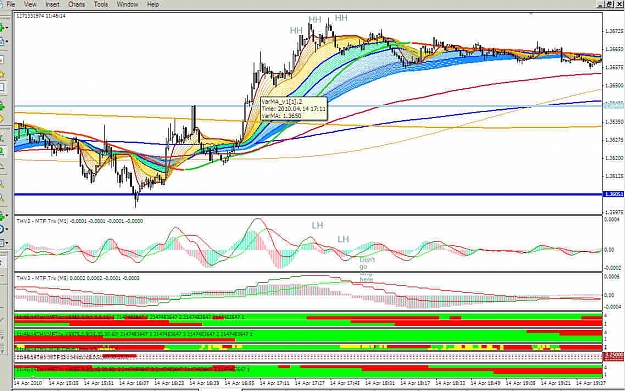This screenshot has width=625, height=391.
Task: Expand the arrow beside the blue circle icon
Action: pos(7,230)
